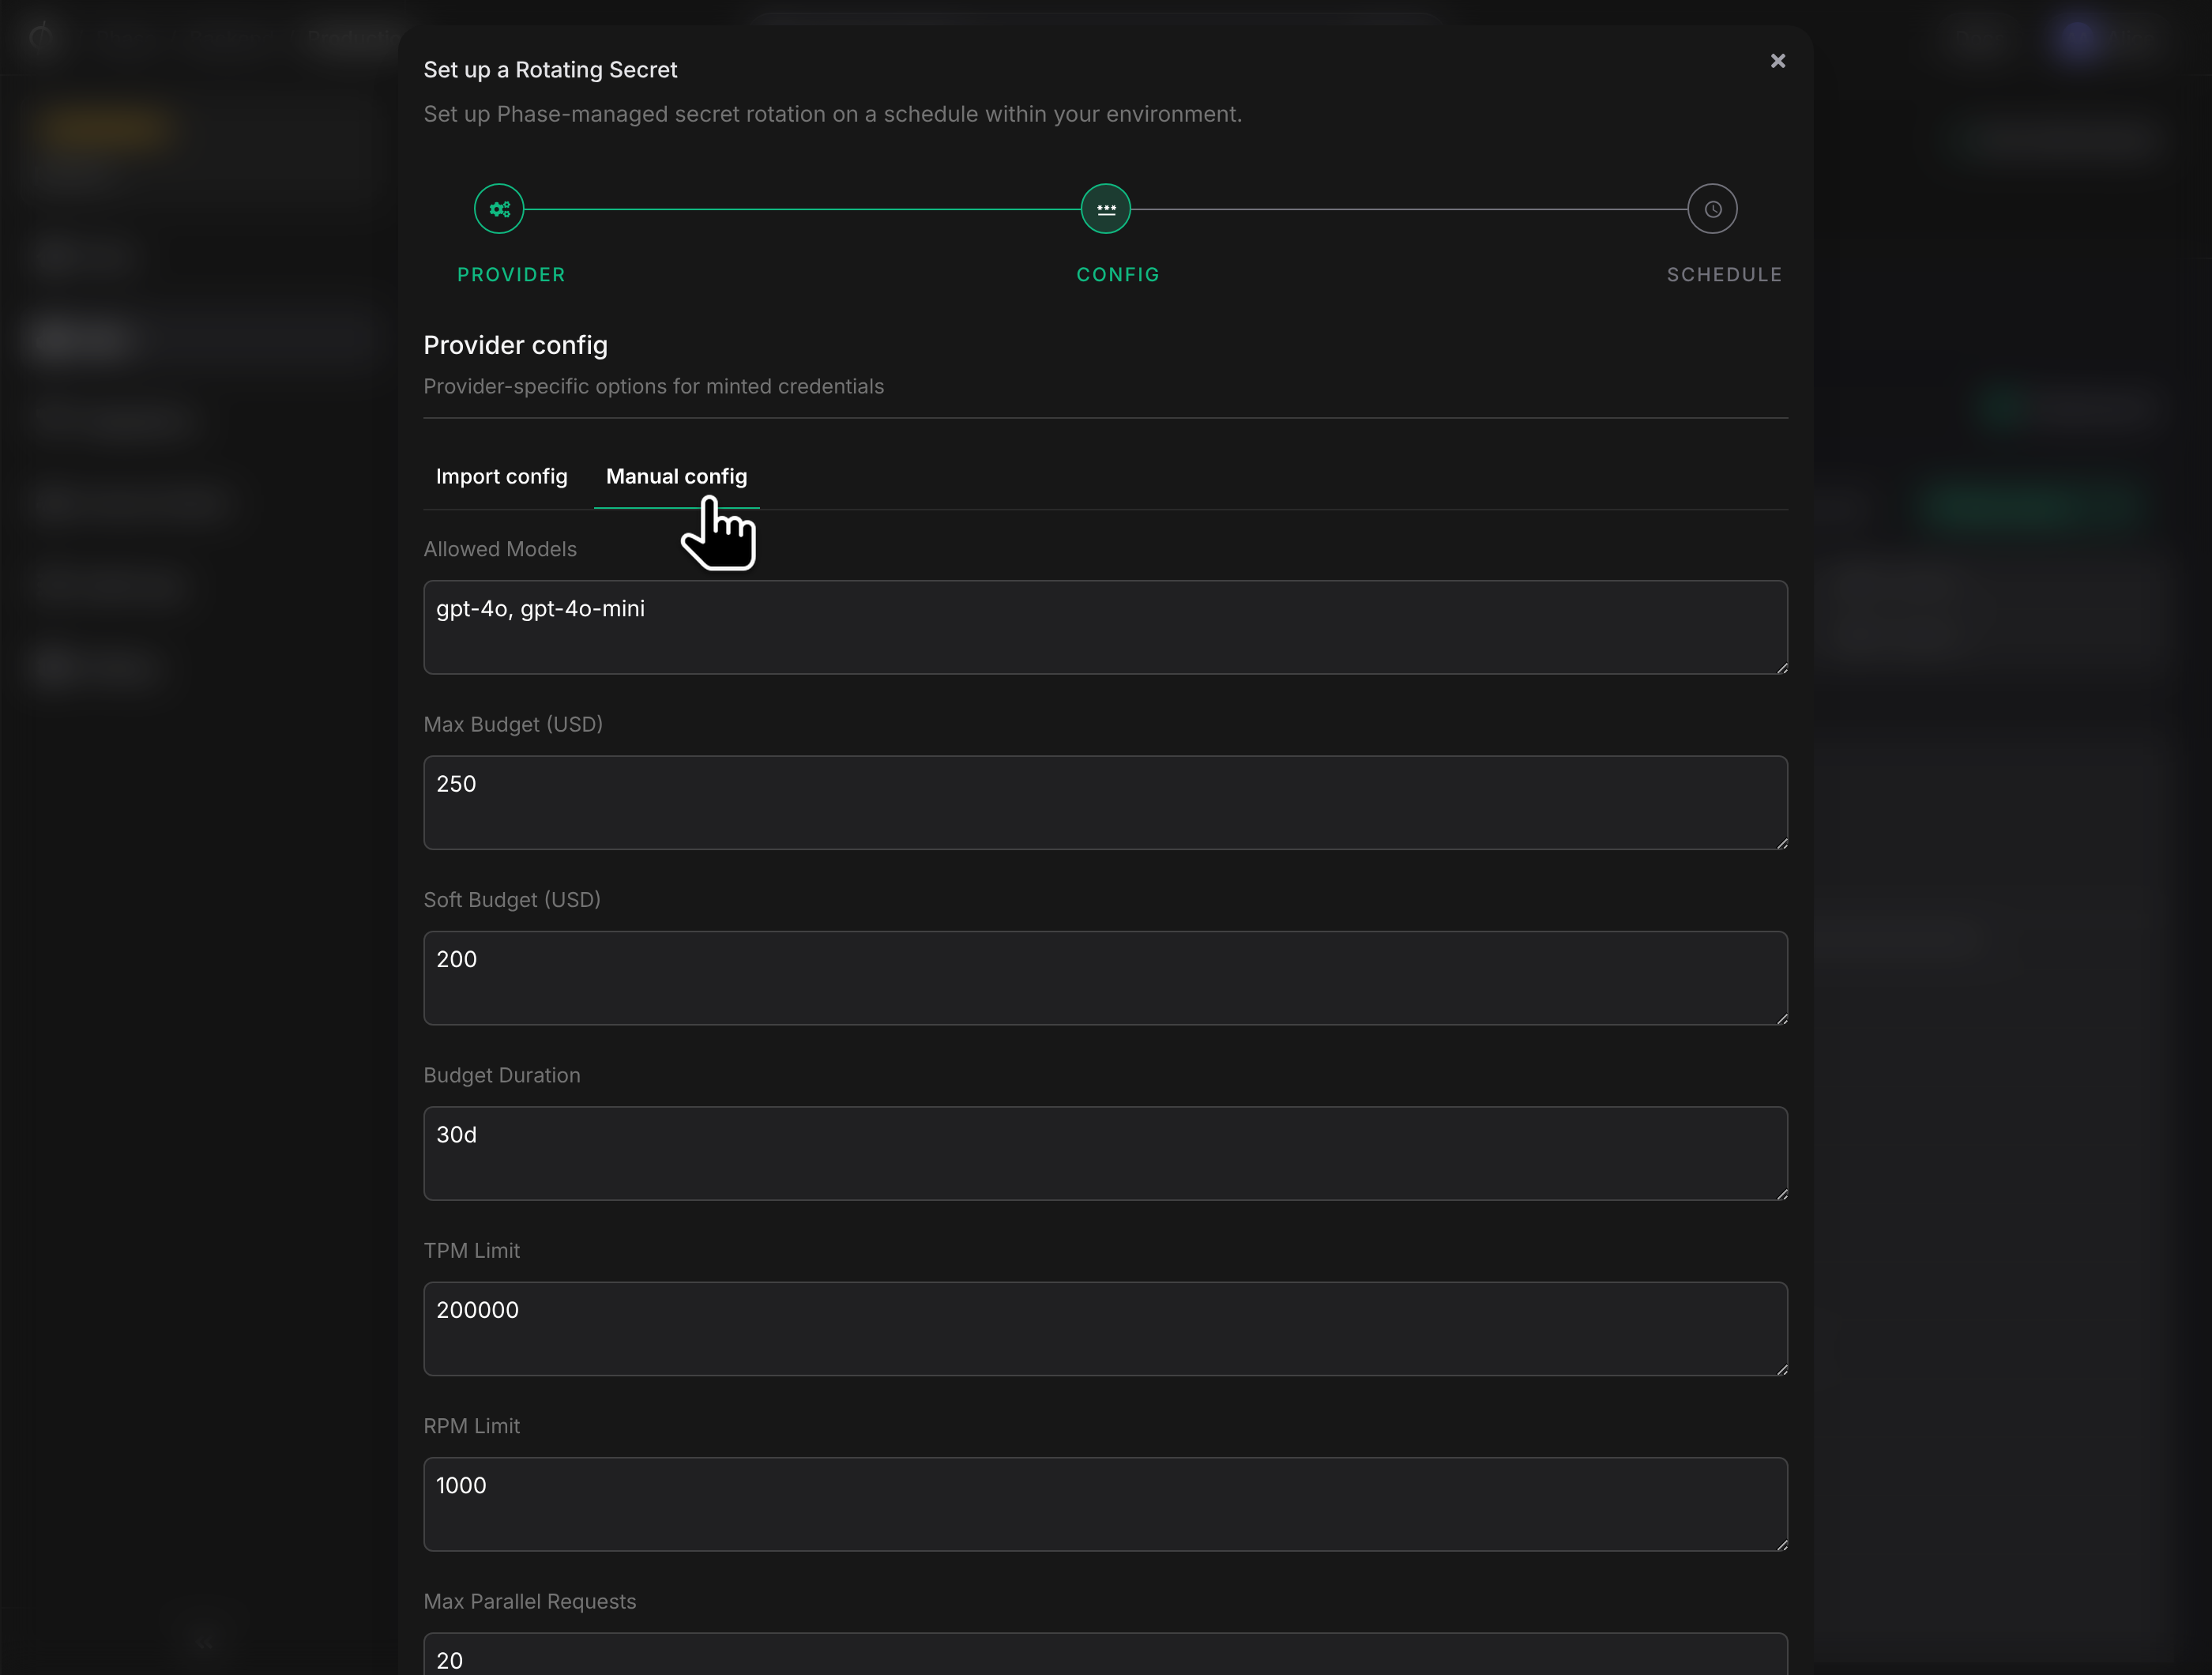
Task: Click the Soft Budget field resize handle
Action: 1781,1018
